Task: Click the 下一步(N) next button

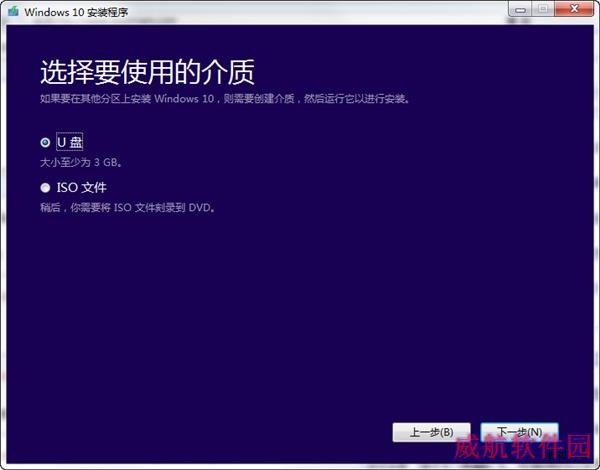Action: 519,432
